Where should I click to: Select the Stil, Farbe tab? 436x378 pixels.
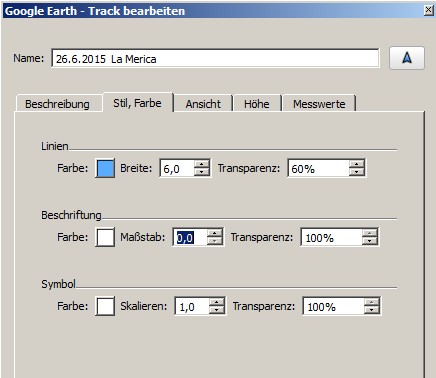[137, 103]
